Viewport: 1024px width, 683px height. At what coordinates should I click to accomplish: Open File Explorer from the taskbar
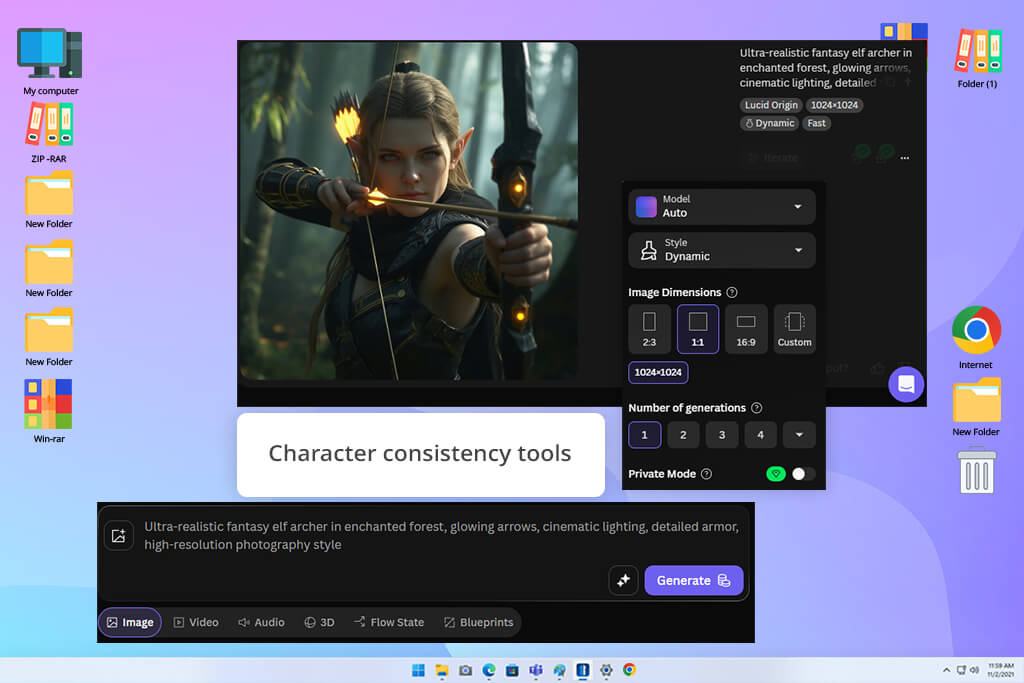coord(442,670)
